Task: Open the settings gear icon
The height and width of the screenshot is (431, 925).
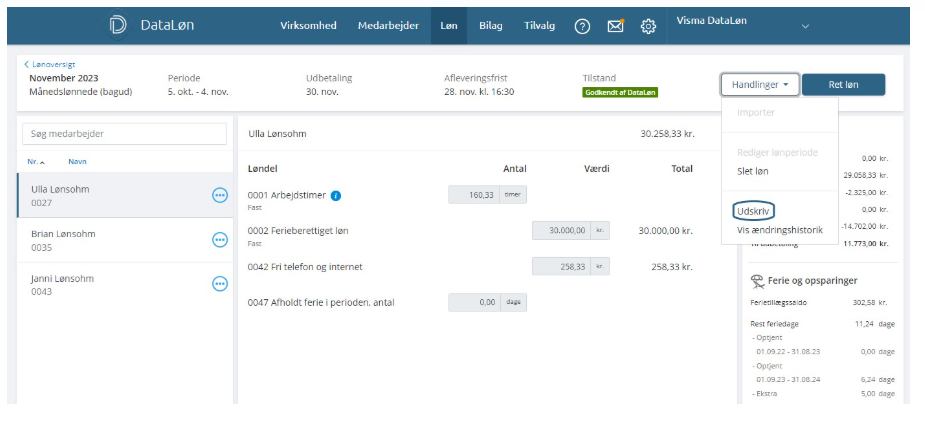Action: pos(648,27)
